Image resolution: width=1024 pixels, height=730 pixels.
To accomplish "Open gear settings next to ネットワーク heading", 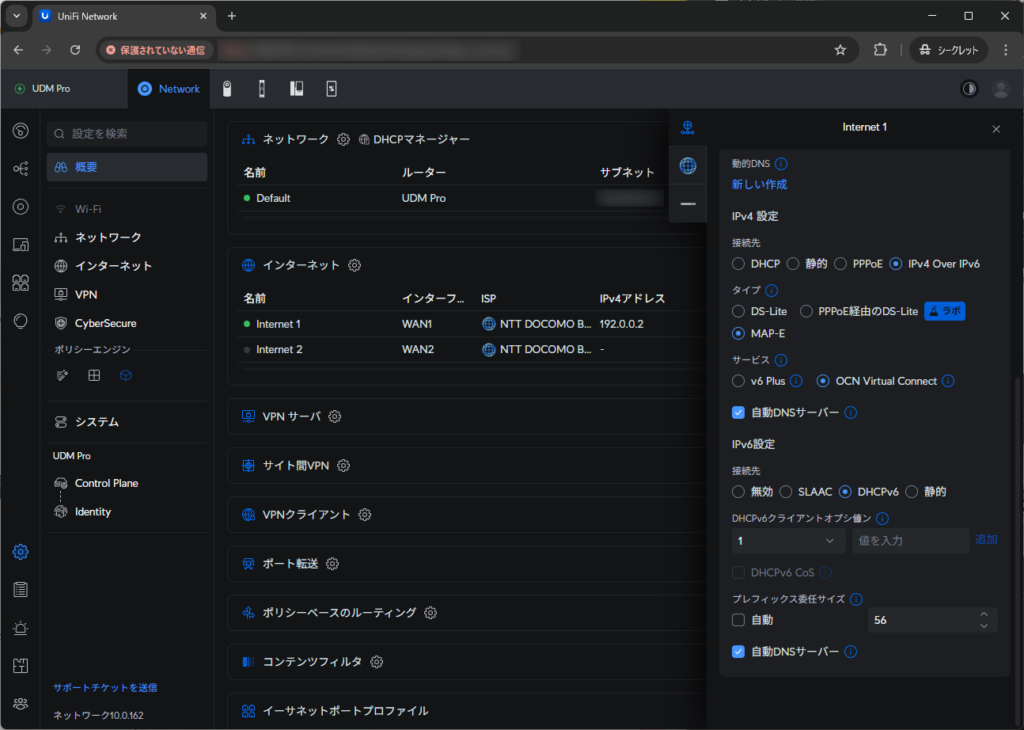I will (x=343, y=139).
